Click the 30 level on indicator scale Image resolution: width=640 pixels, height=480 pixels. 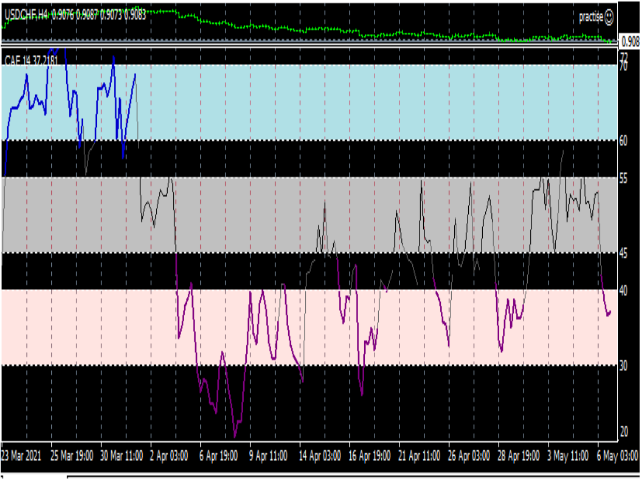pos(623,366)
